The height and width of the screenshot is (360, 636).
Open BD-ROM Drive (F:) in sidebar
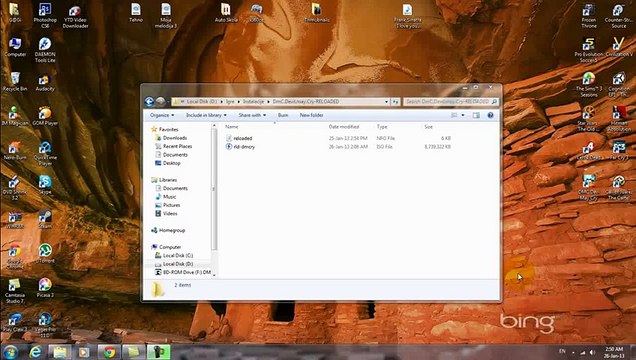pos(187,272)
